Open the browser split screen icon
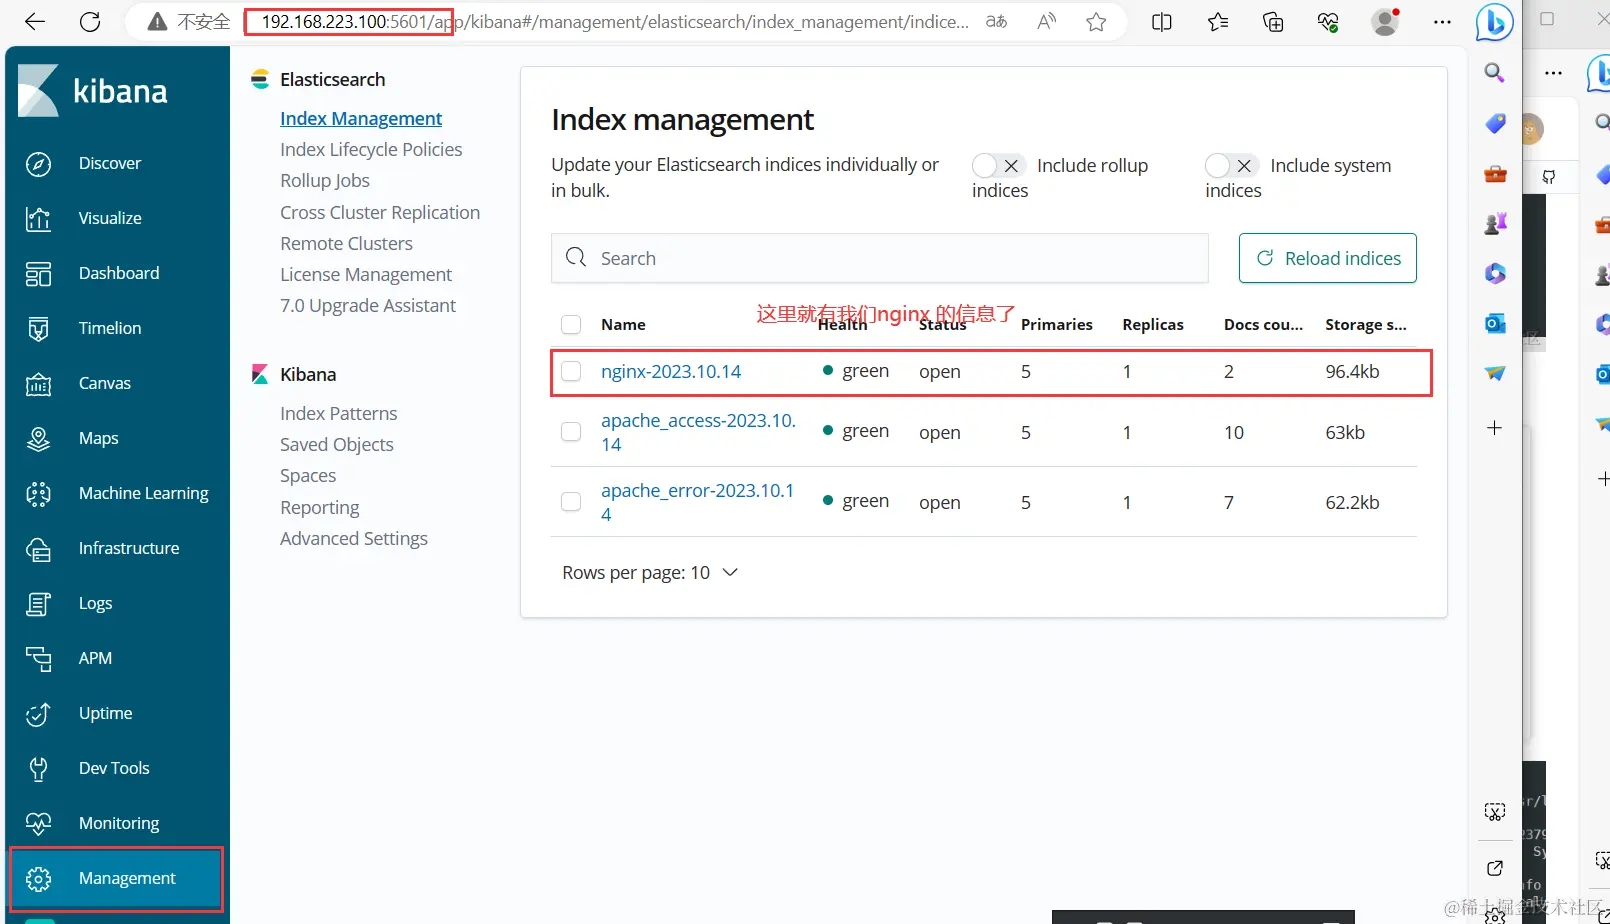 pyautogui.click(x=1162, y=21)
